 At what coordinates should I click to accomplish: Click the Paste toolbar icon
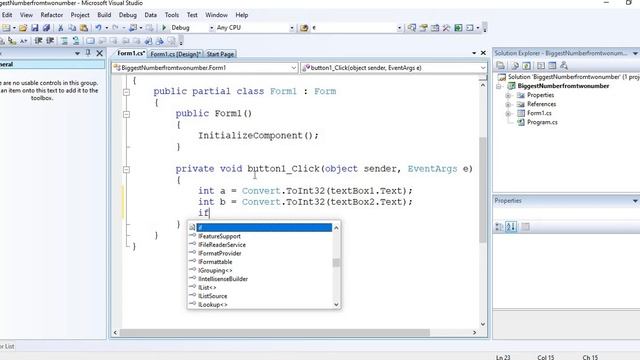click(x=84, y=28)
